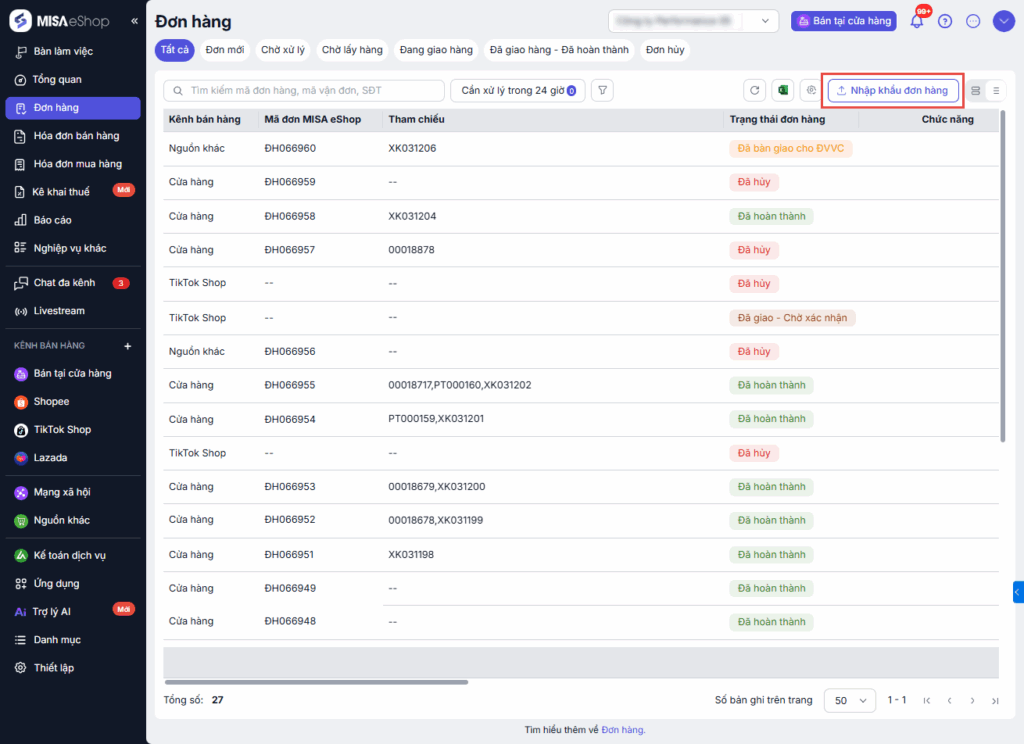This screenshot has height=744, width=1024.
Task: Open Livestream in sidebar
Action: pos(59,311)
